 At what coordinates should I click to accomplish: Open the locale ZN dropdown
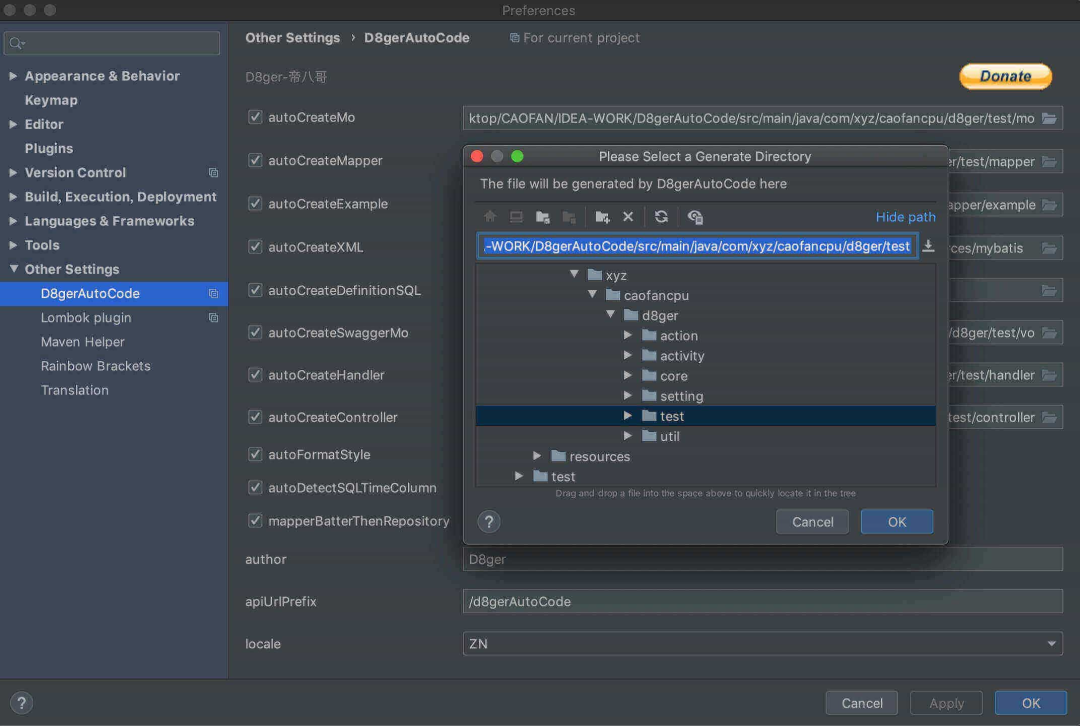tap(762, 644)
